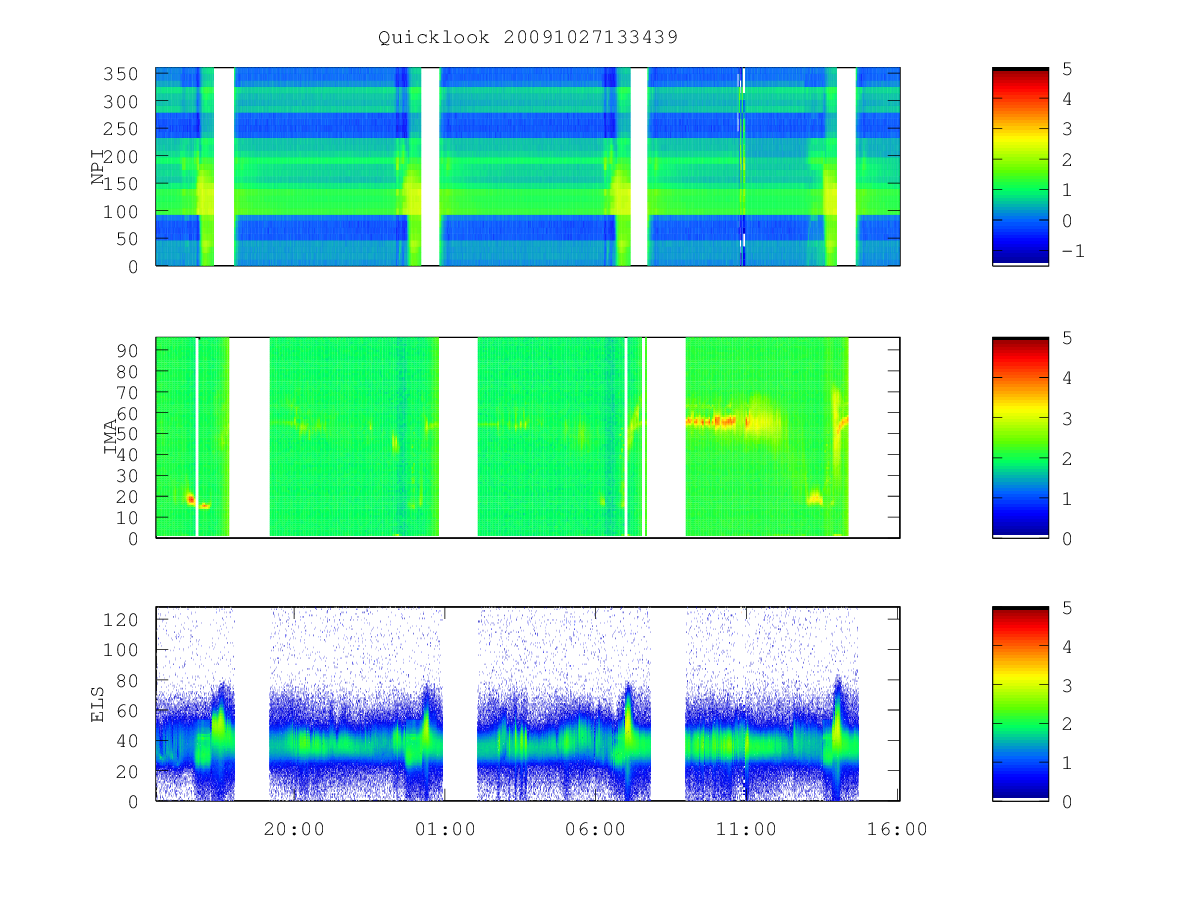Click the ELS colorbar in the bottom row
Image resolution: width=1200 pixels, height=900 pixels.
[x=1020, y=704]
